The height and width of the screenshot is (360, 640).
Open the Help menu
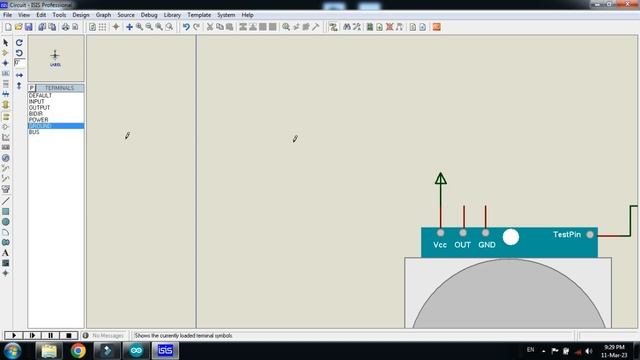(247, 15)
